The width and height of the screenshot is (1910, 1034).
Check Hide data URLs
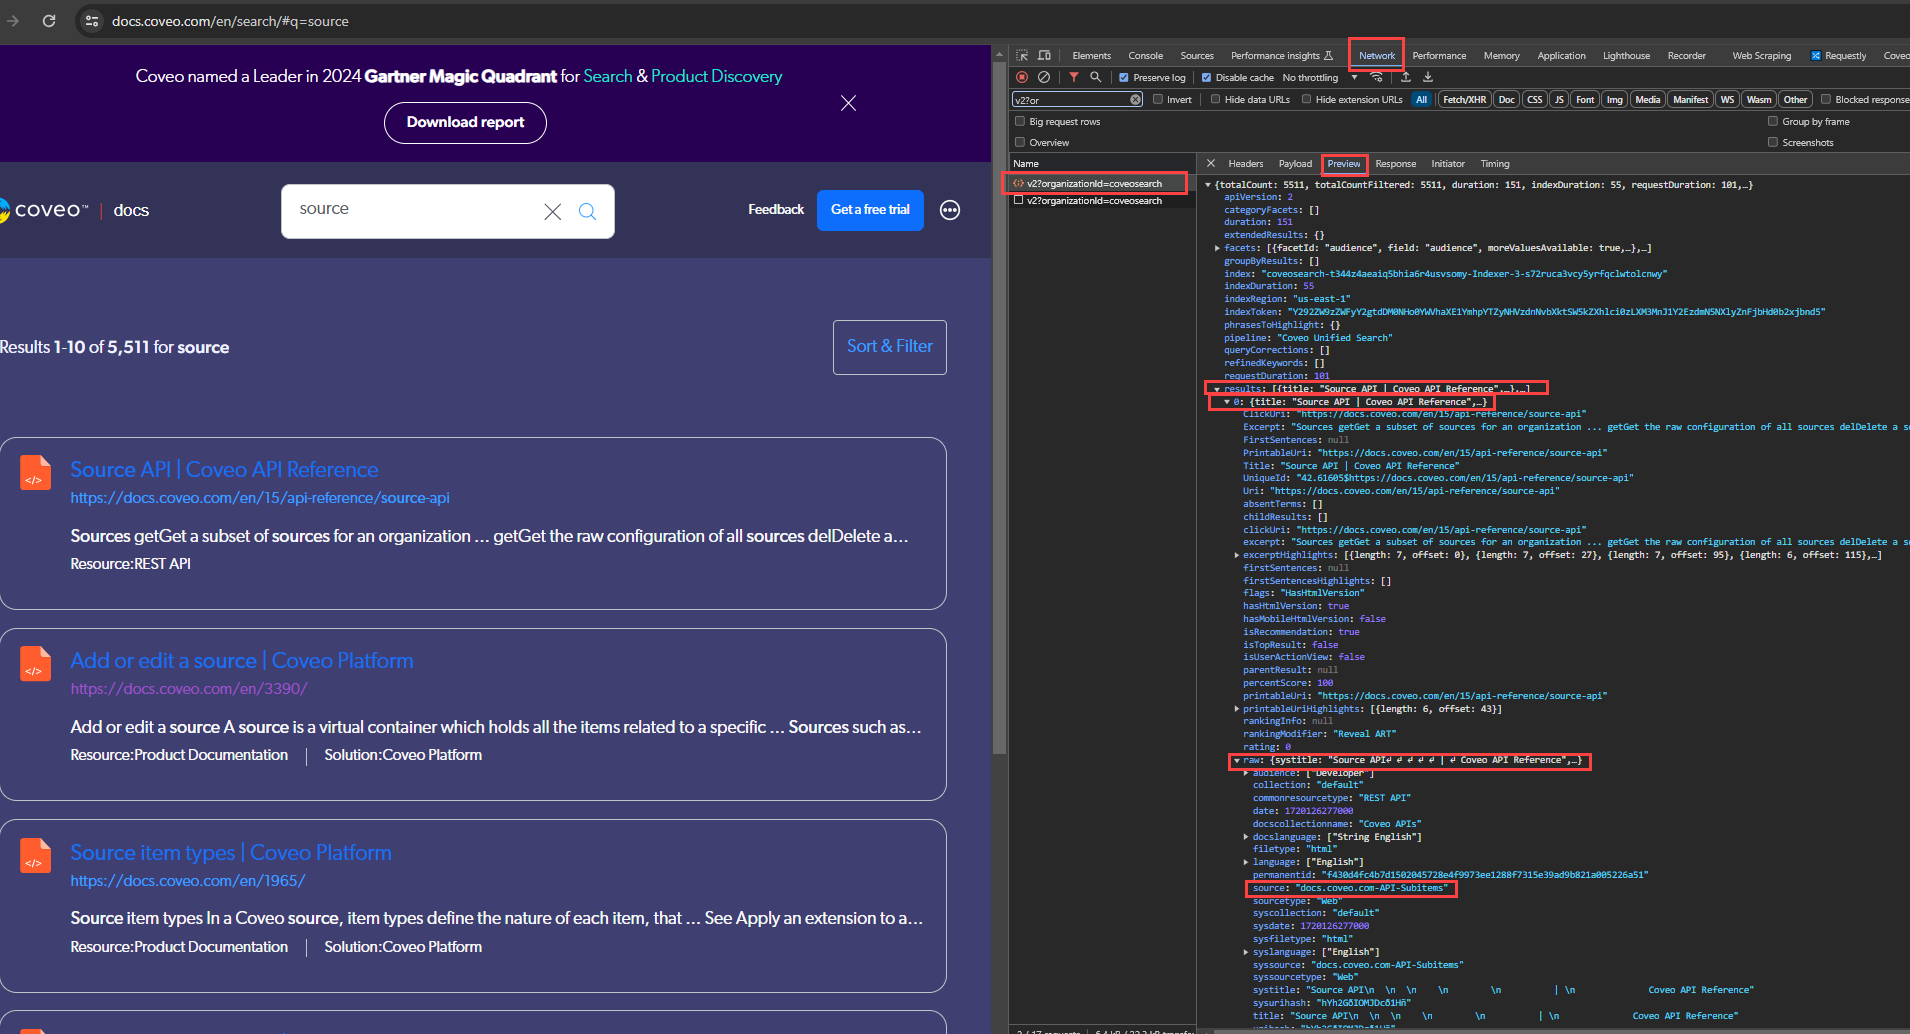(1216, 99)
